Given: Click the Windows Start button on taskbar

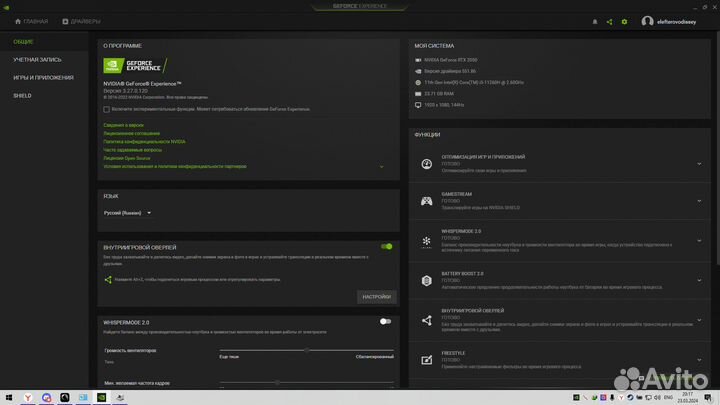Looking at the screenshot, I should click(x=10, y=396).
